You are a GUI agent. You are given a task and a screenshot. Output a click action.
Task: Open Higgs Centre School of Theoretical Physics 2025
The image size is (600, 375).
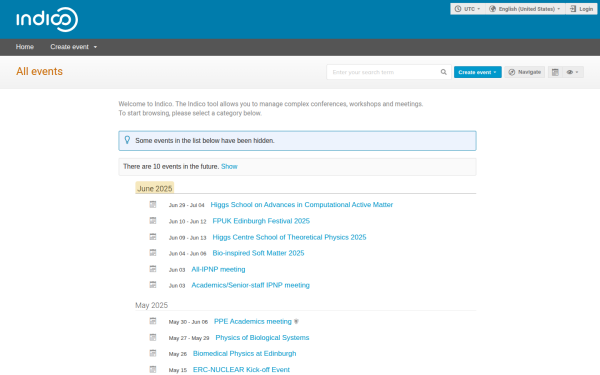tap(289, 237)
